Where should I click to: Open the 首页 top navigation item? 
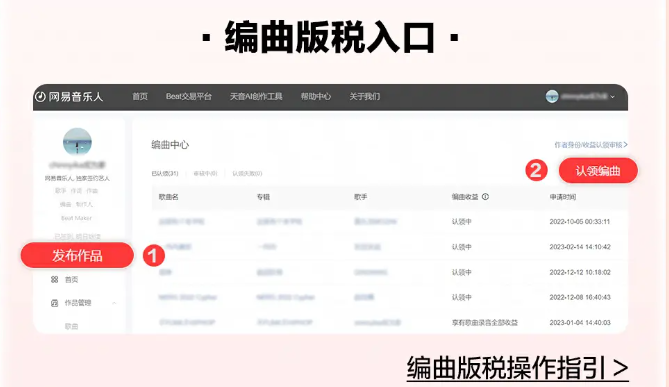140,96
